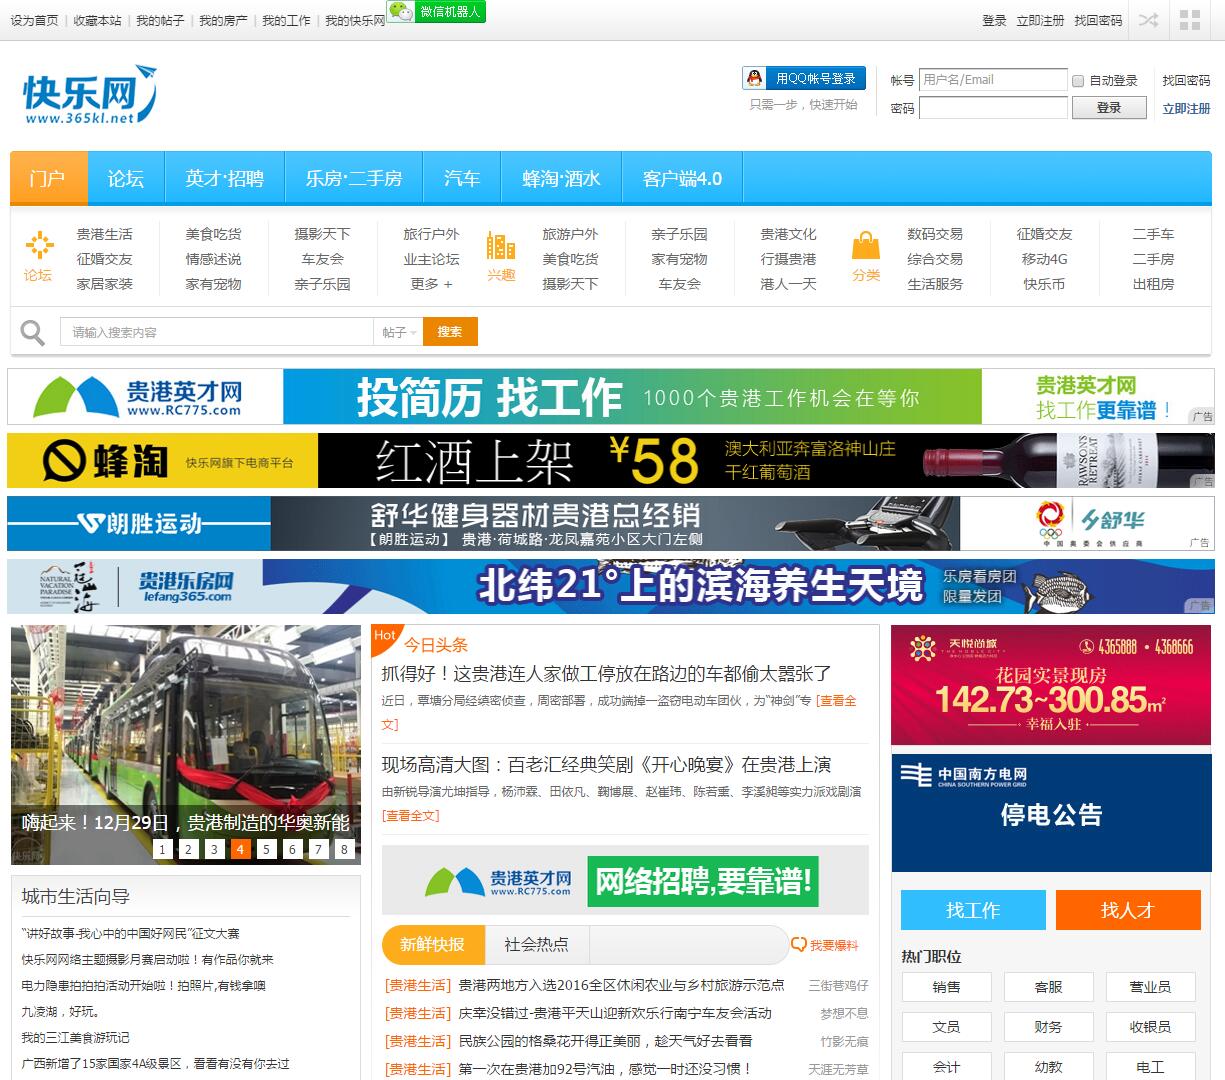Expand the 更多 + forum list

431,284
